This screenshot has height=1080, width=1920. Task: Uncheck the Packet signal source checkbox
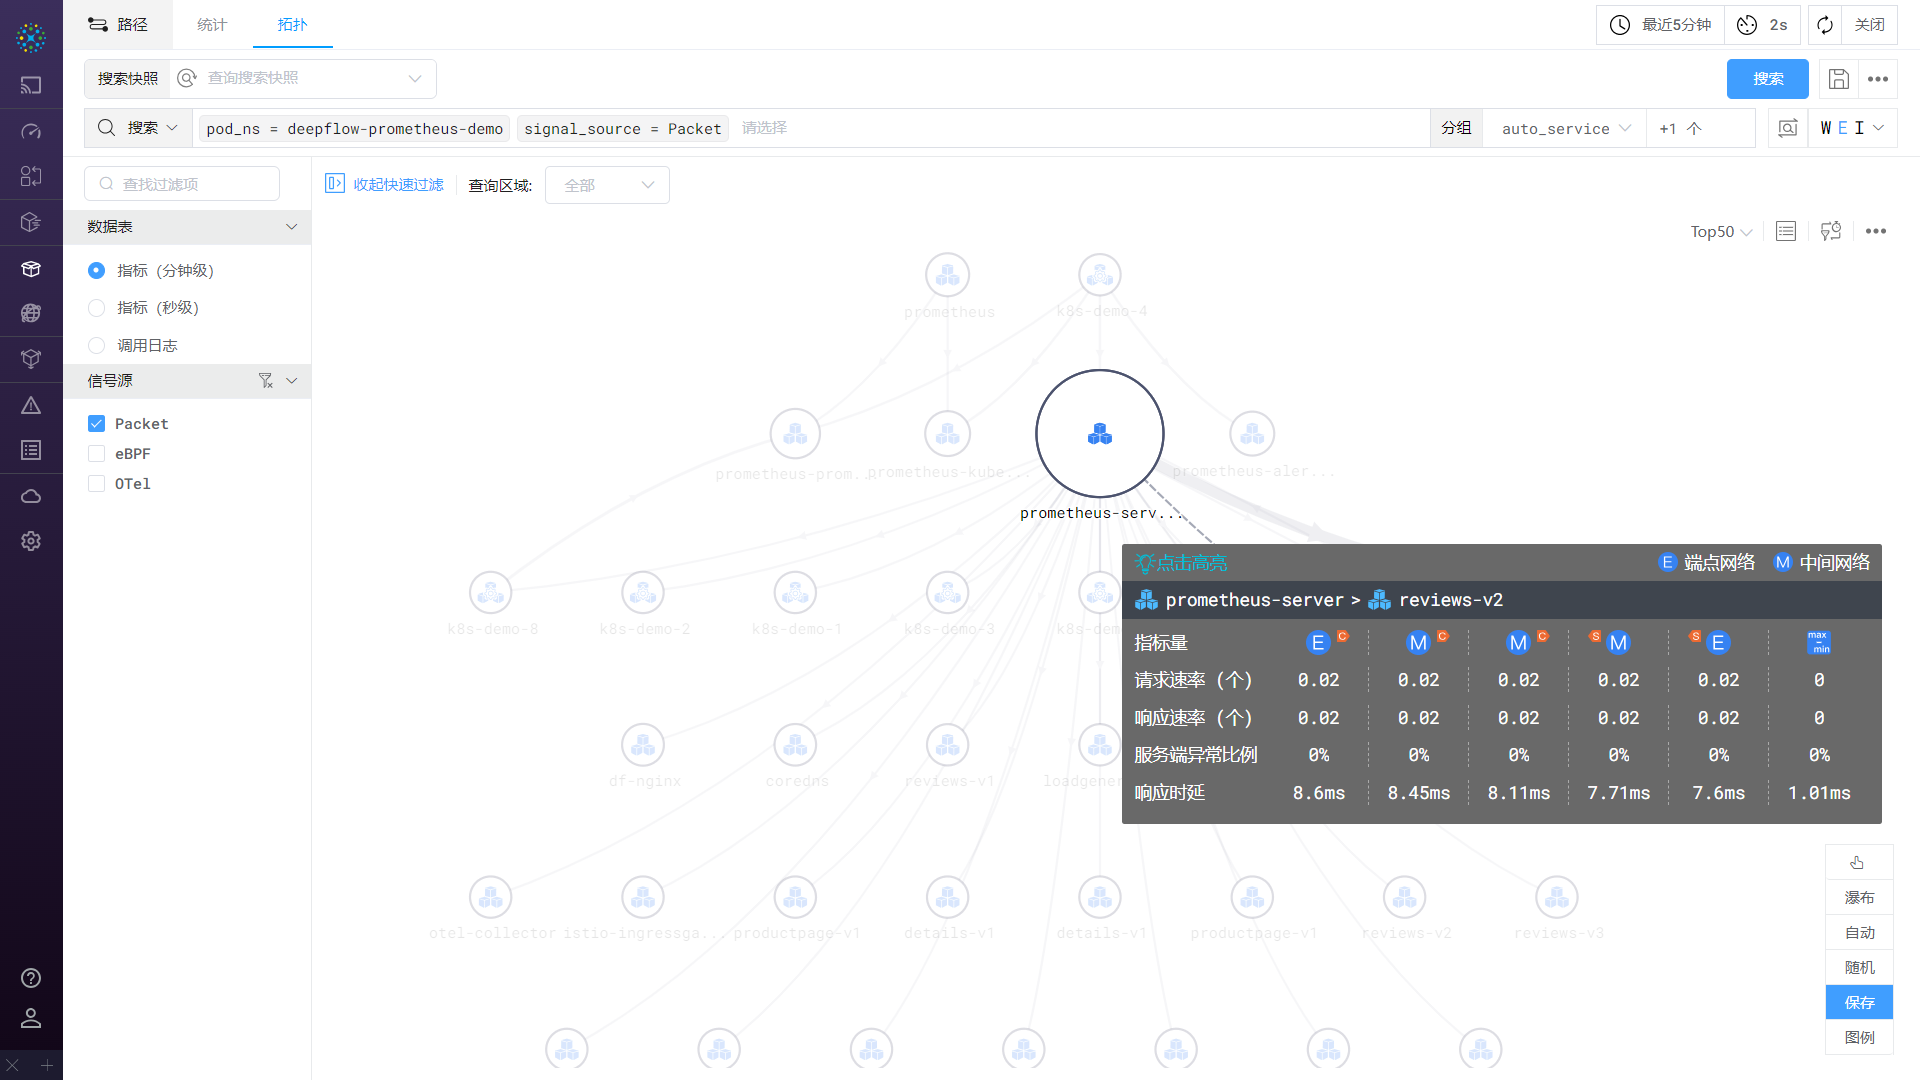[x=97, y=424]
